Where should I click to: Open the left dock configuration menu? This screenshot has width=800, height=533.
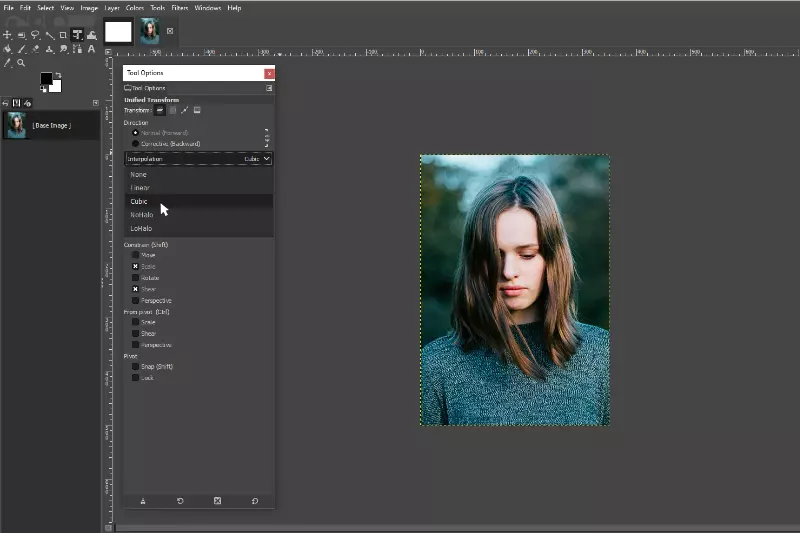pyautogui.click(x=95, y=103)
